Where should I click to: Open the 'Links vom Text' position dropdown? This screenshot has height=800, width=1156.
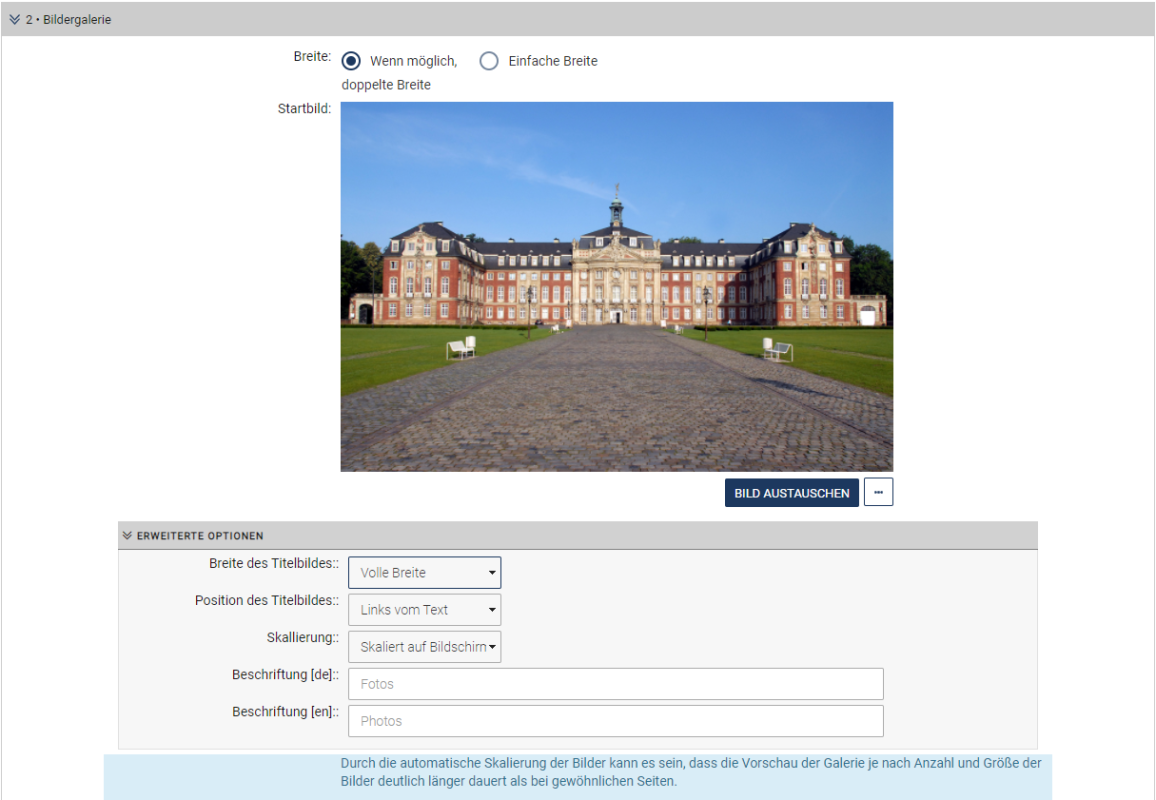[x=424, y=610]
